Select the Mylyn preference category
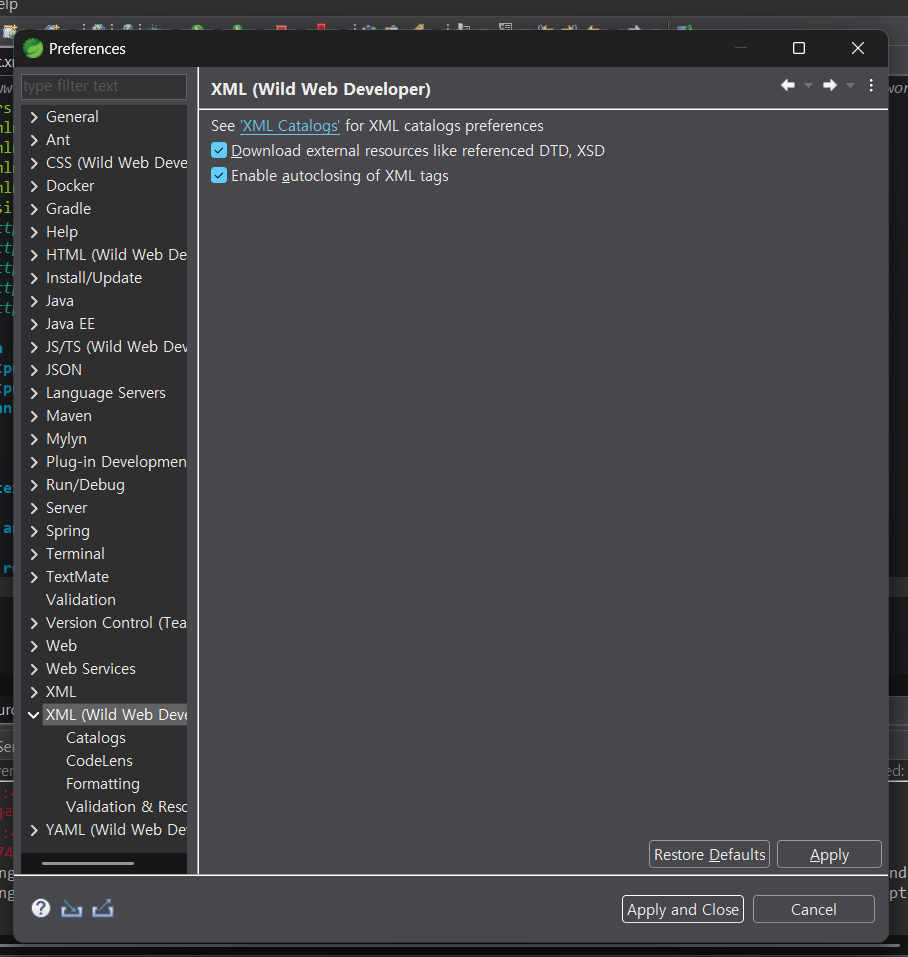This screenshot has height=957, width=908. 67,439
